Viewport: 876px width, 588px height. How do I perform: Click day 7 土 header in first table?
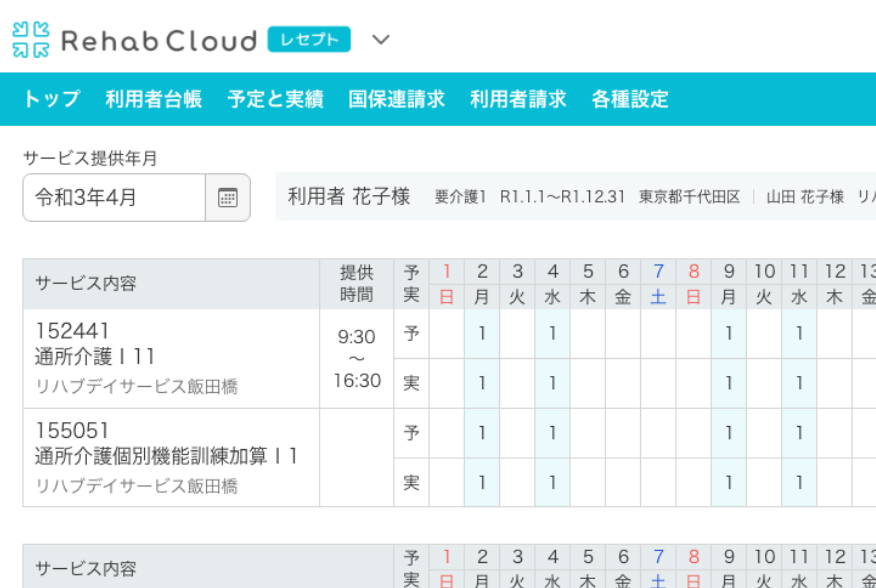coord(658,284)
